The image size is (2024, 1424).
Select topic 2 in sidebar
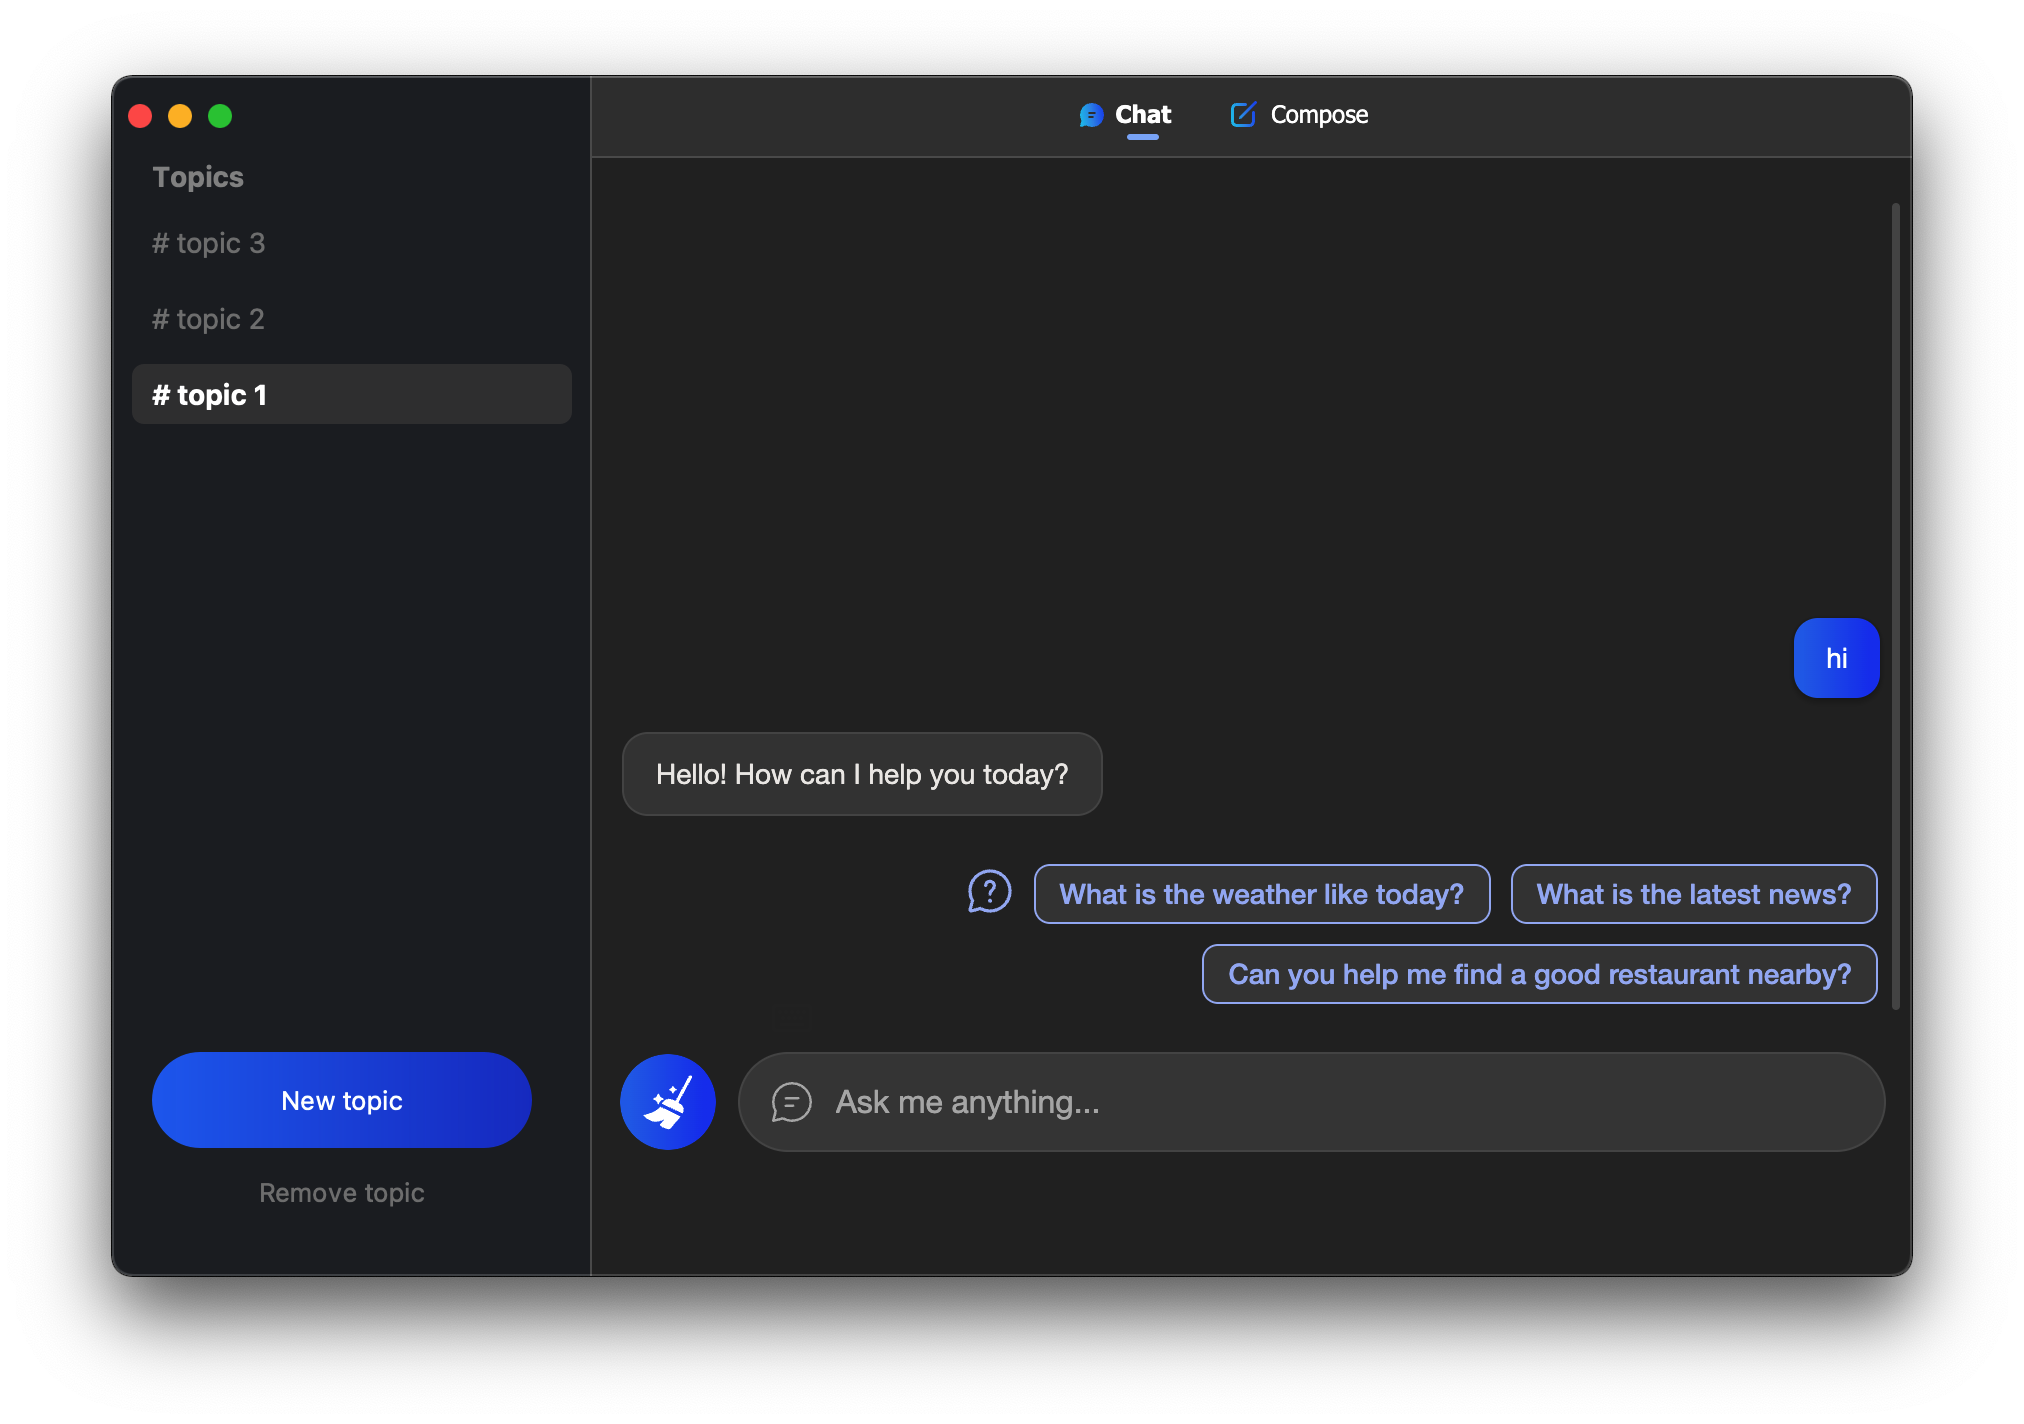point(209,319)
